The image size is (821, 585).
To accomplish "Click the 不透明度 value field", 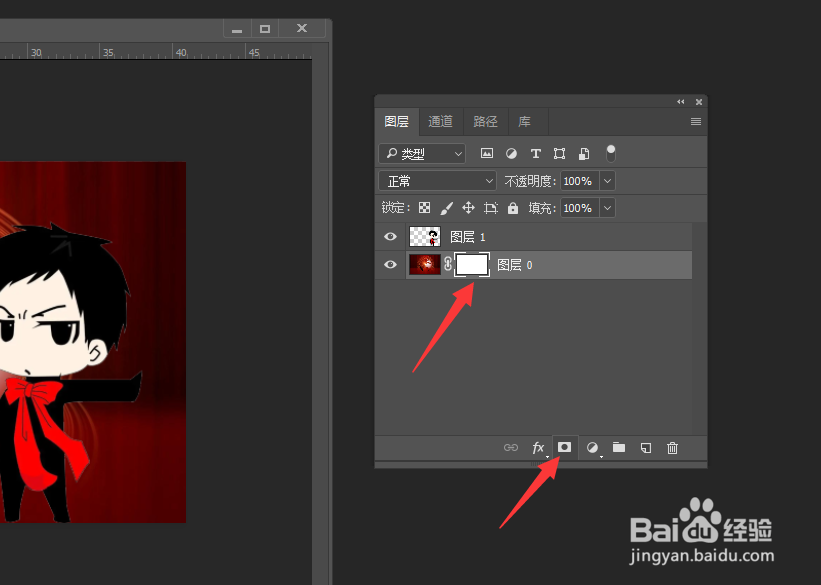I will click(580, 181).
